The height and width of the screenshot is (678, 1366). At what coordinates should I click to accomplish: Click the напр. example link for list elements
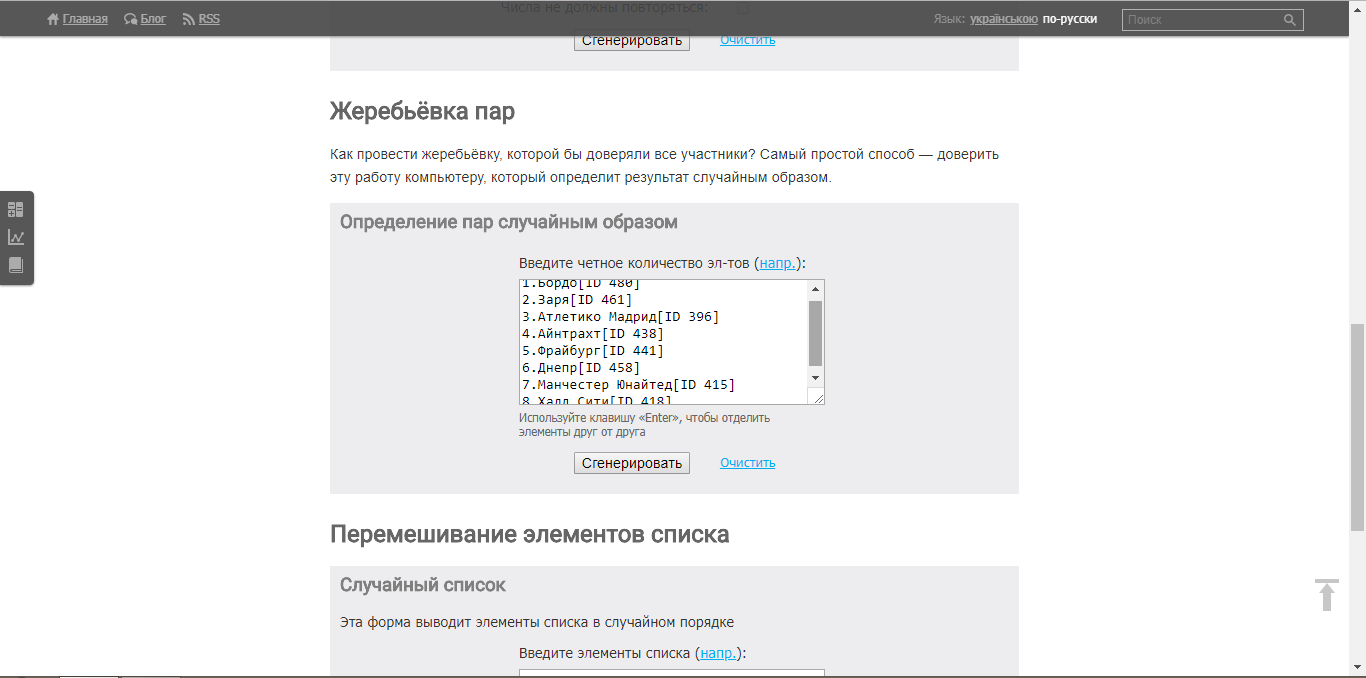[718, 653]
